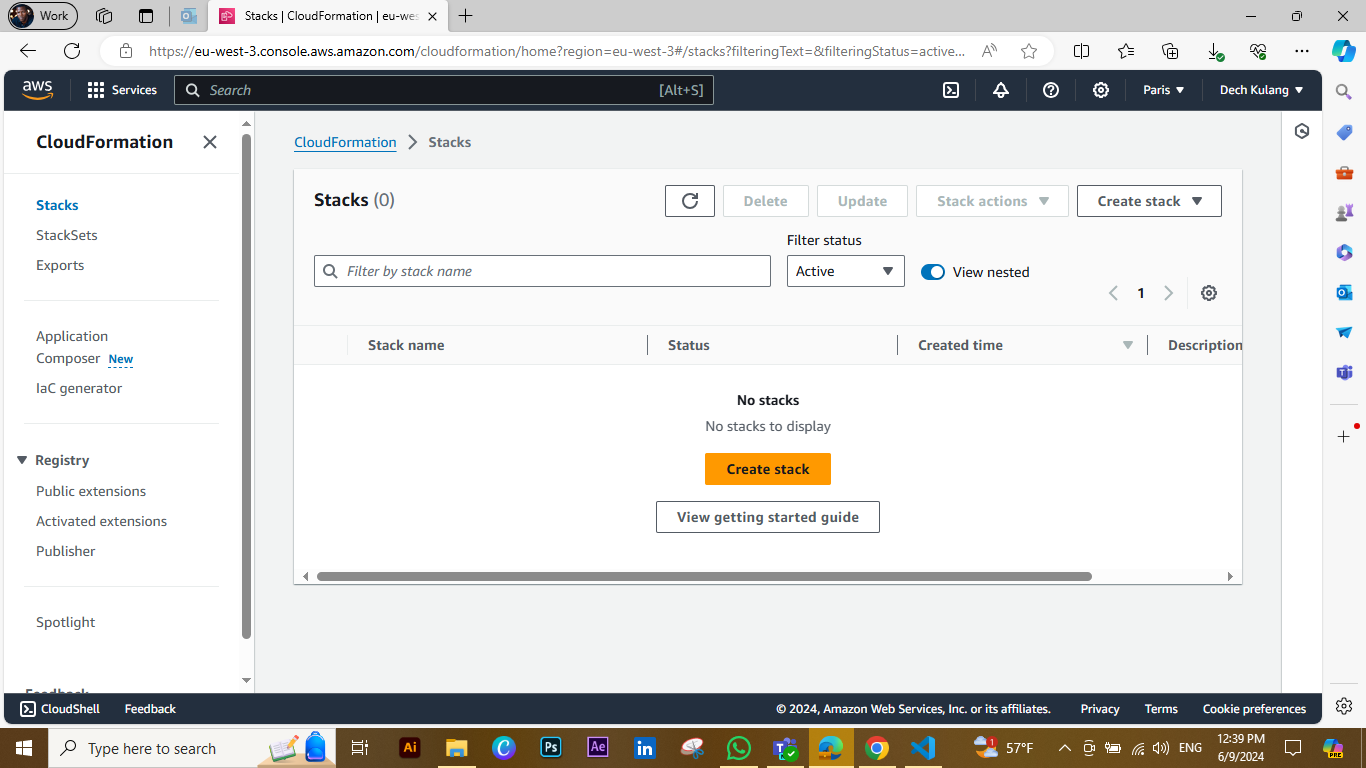Open Exports navigation item
Image resolution: width=1366 pixels, height=768 pixels.
(60, 265)
